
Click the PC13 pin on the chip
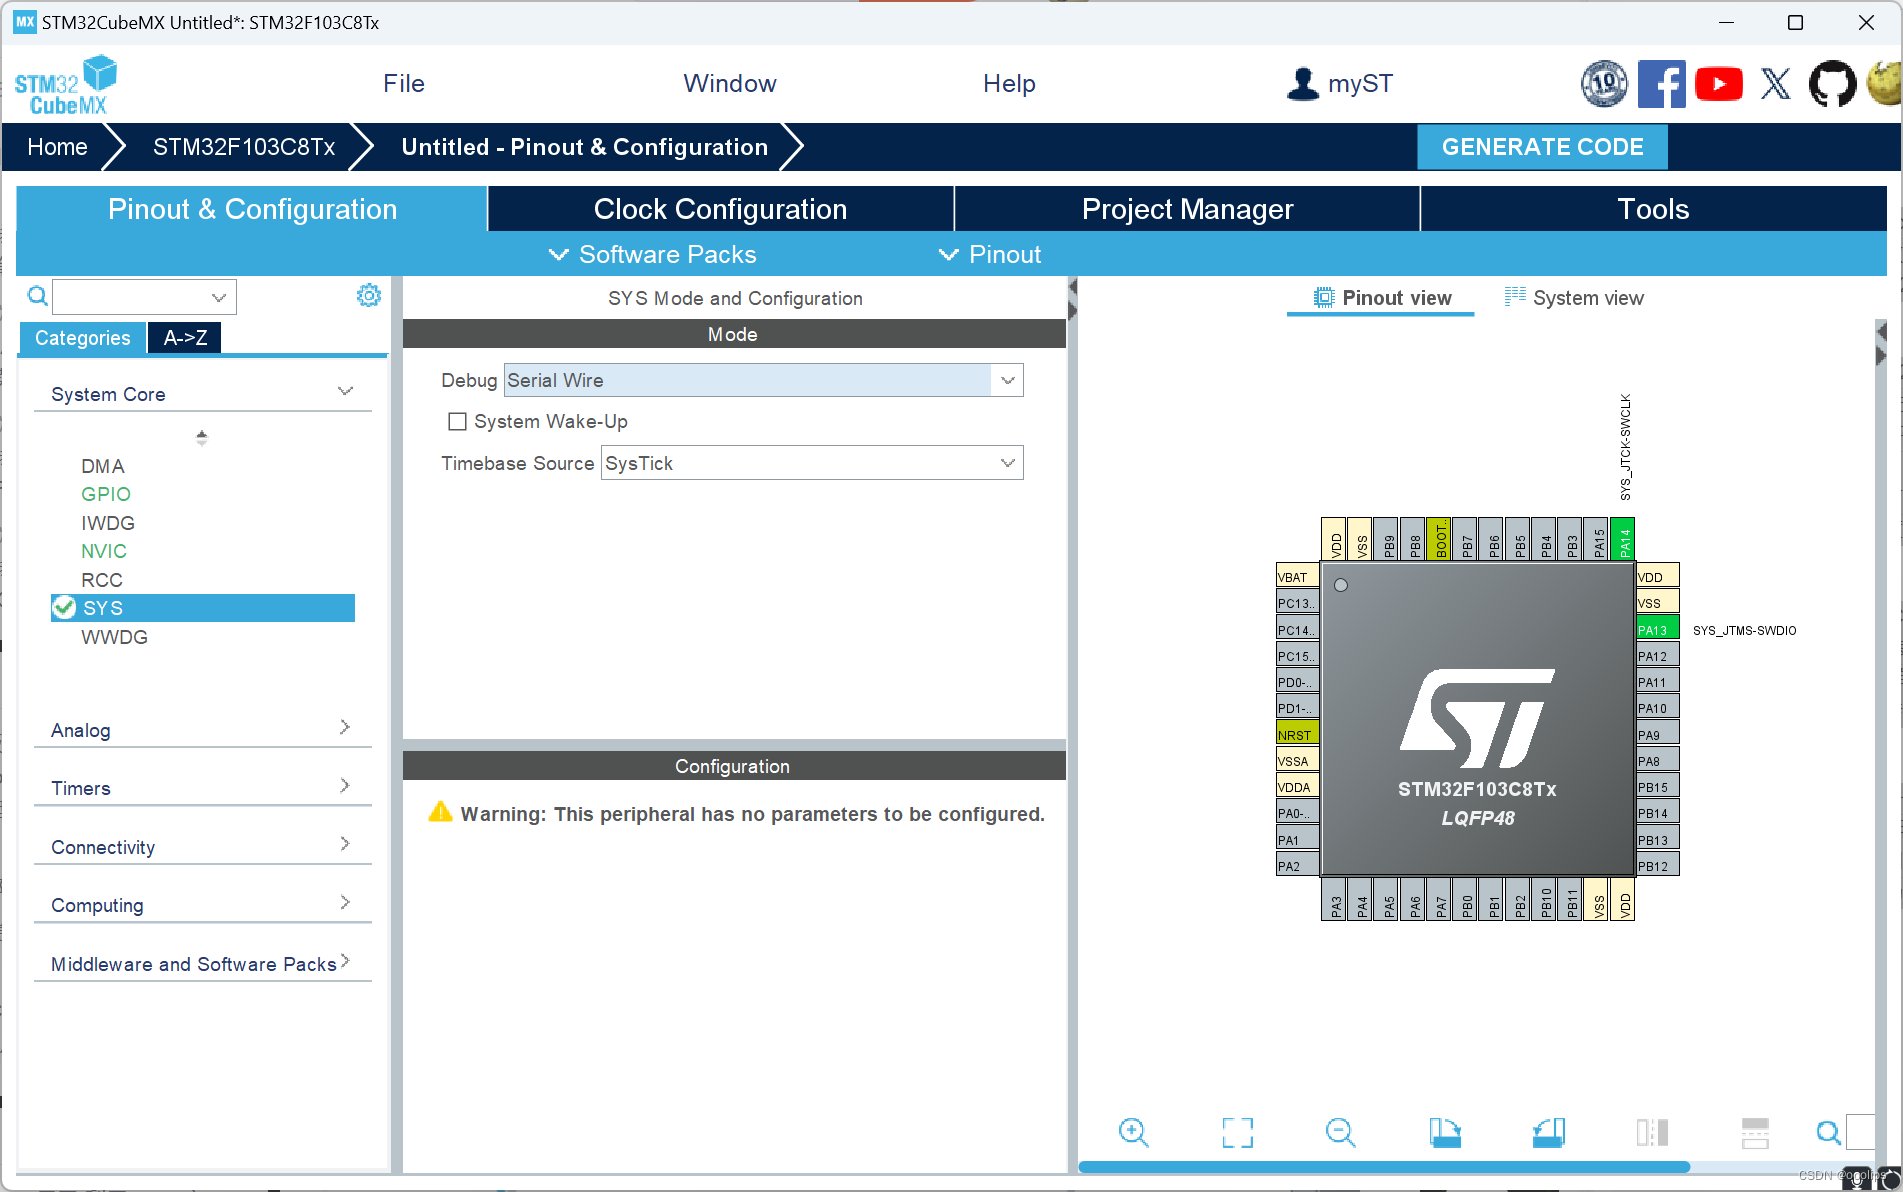[1297, 602]
